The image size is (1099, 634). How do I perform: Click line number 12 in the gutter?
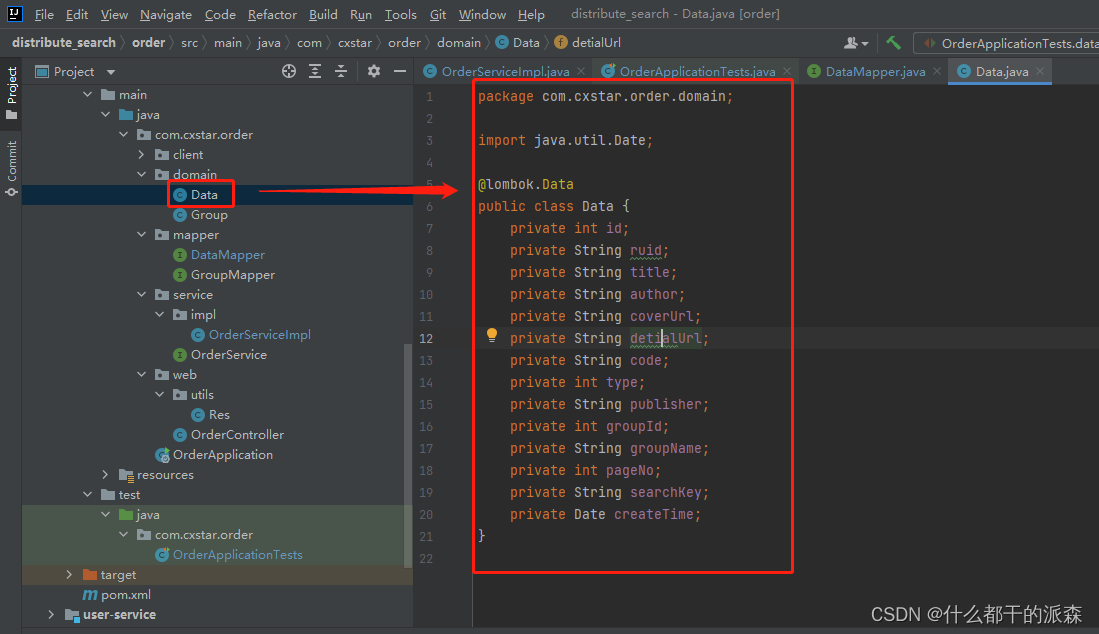coord(426,338)
